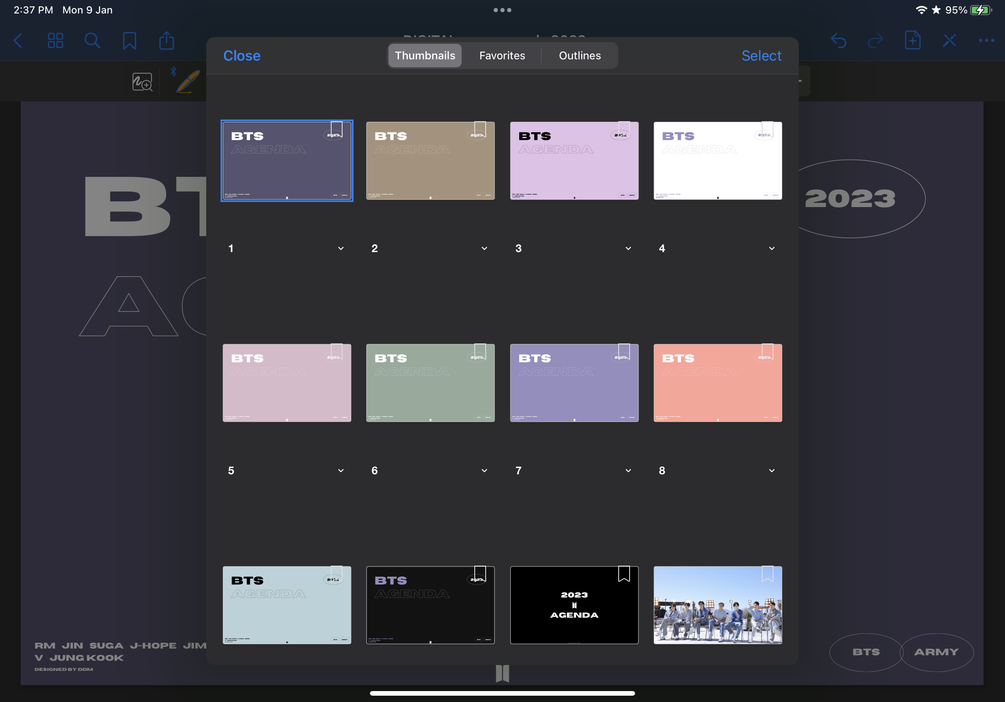The image size is (1005, 702).
Task: Open the lilac page 3 thumbnail
Action: point(574,161)
